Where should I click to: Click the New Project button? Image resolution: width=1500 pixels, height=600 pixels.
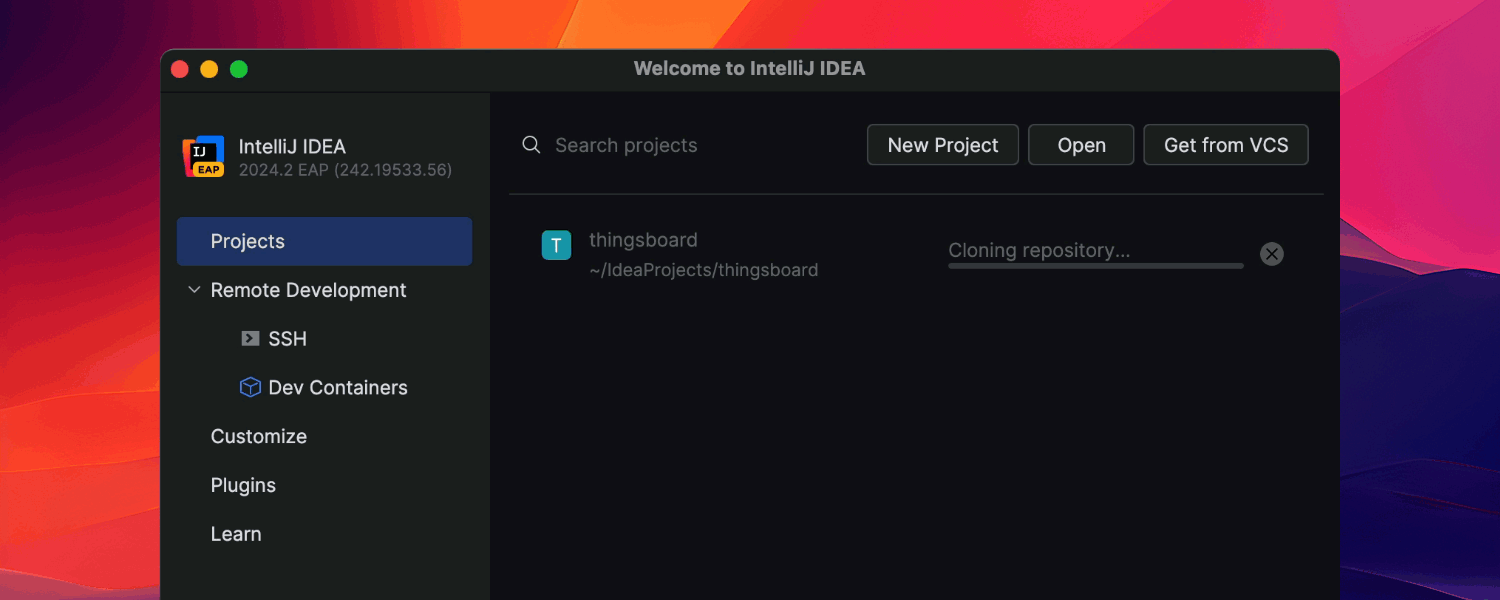(x=943, y=145)
